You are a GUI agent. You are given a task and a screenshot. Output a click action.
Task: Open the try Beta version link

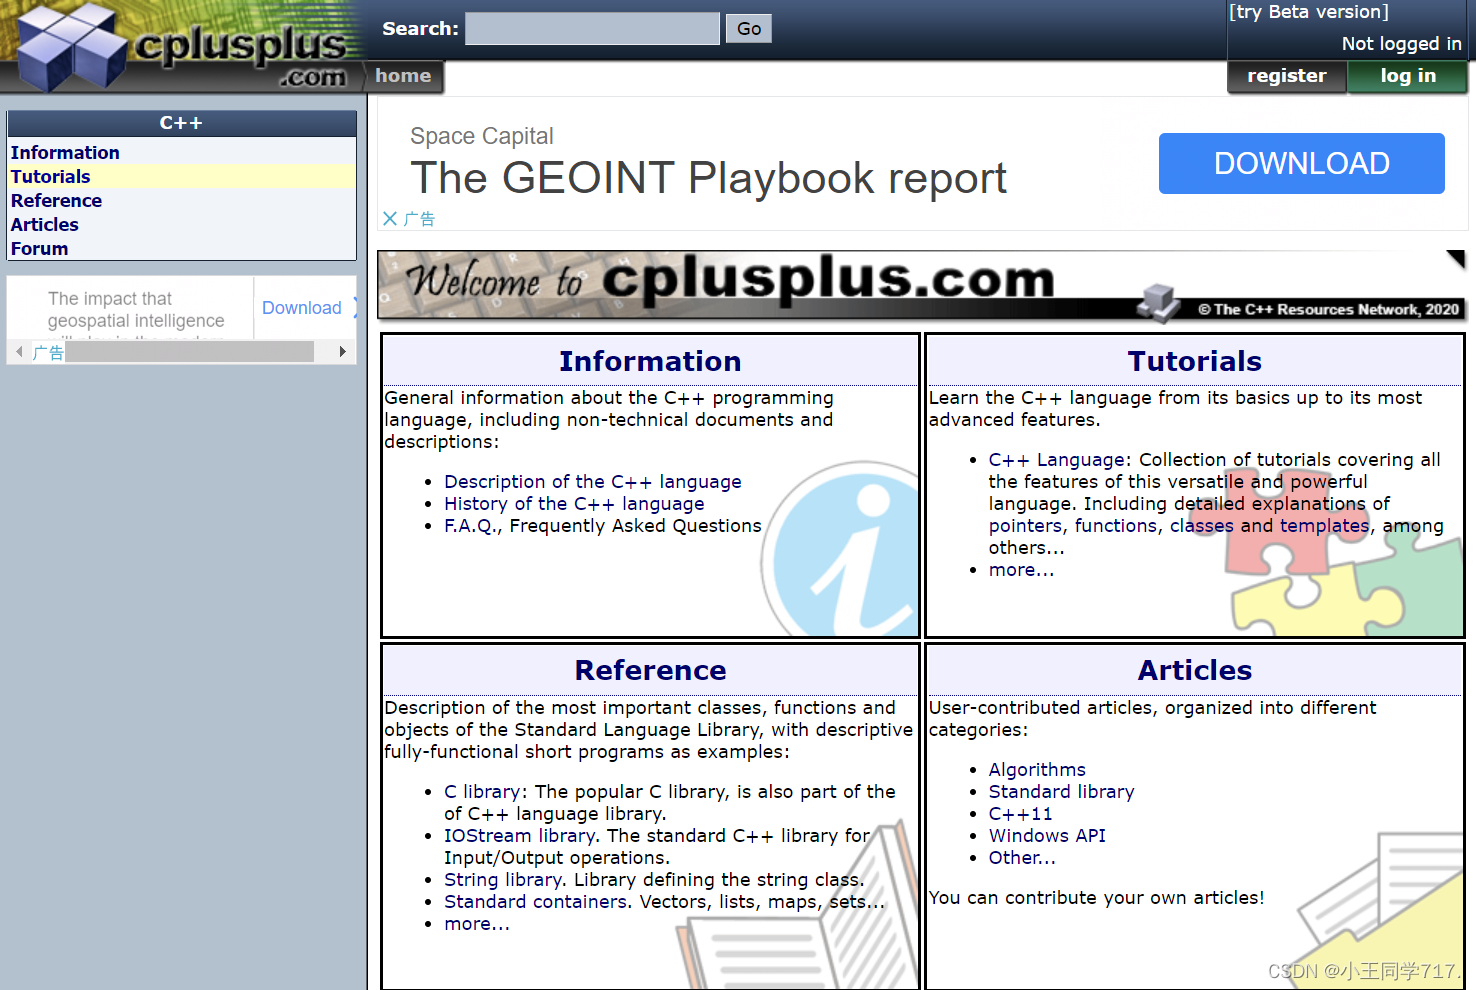pyautogui.click(x=1309, y=12)
